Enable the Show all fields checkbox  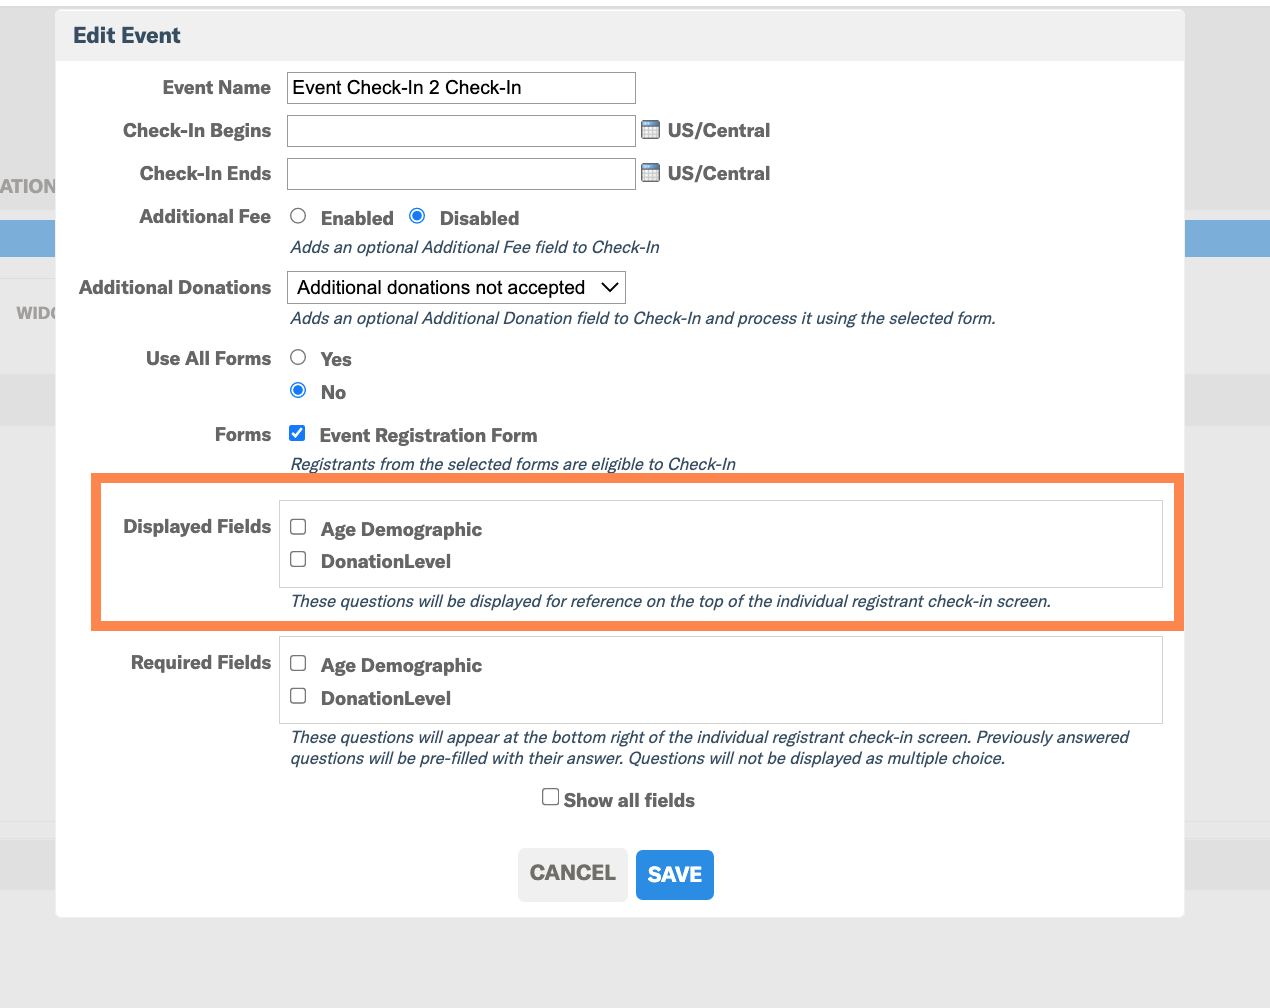(x=550, y=797)
